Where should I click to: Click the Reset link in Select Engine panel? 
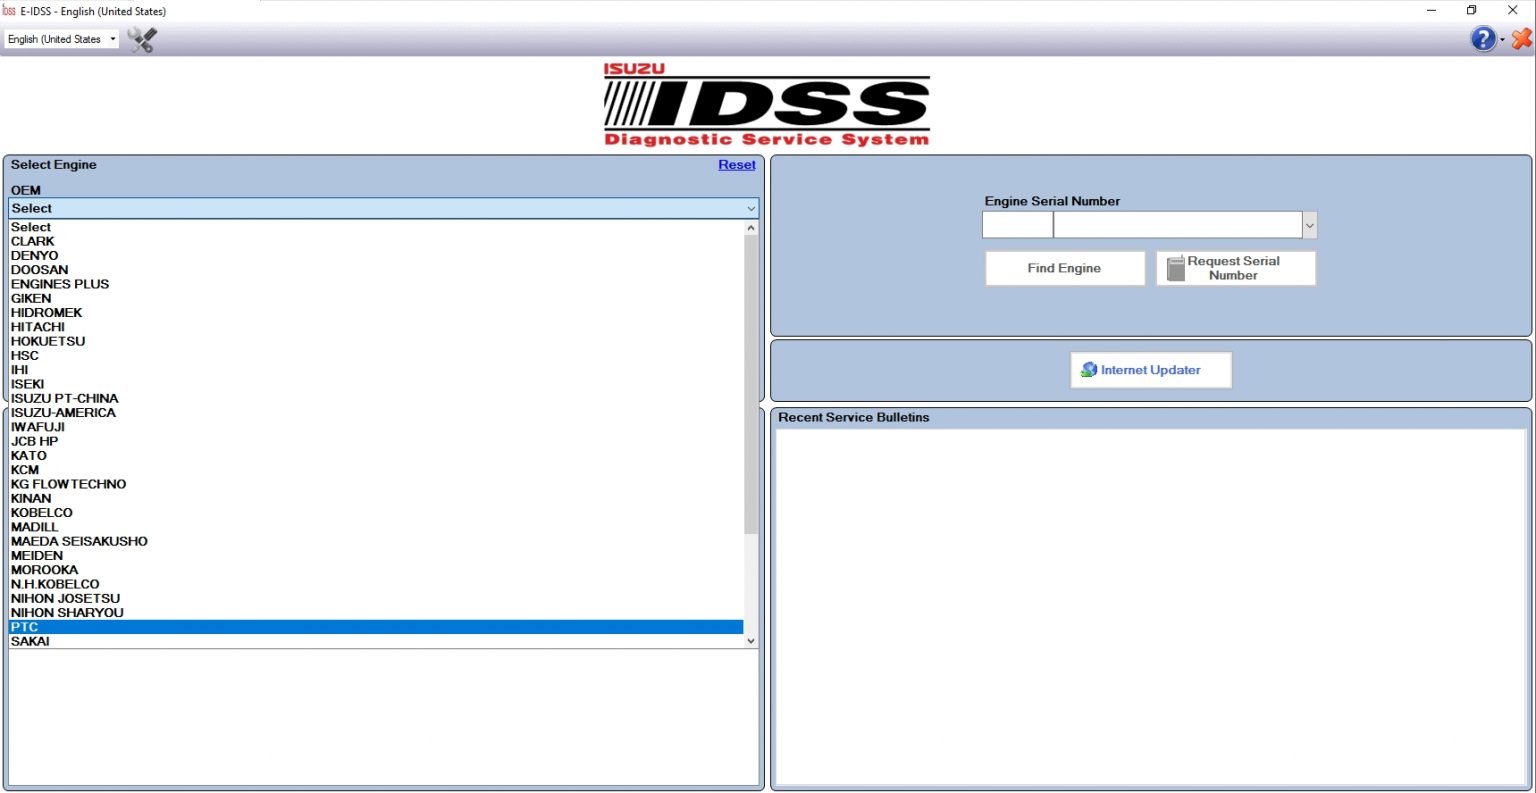(x=737, y=164)
